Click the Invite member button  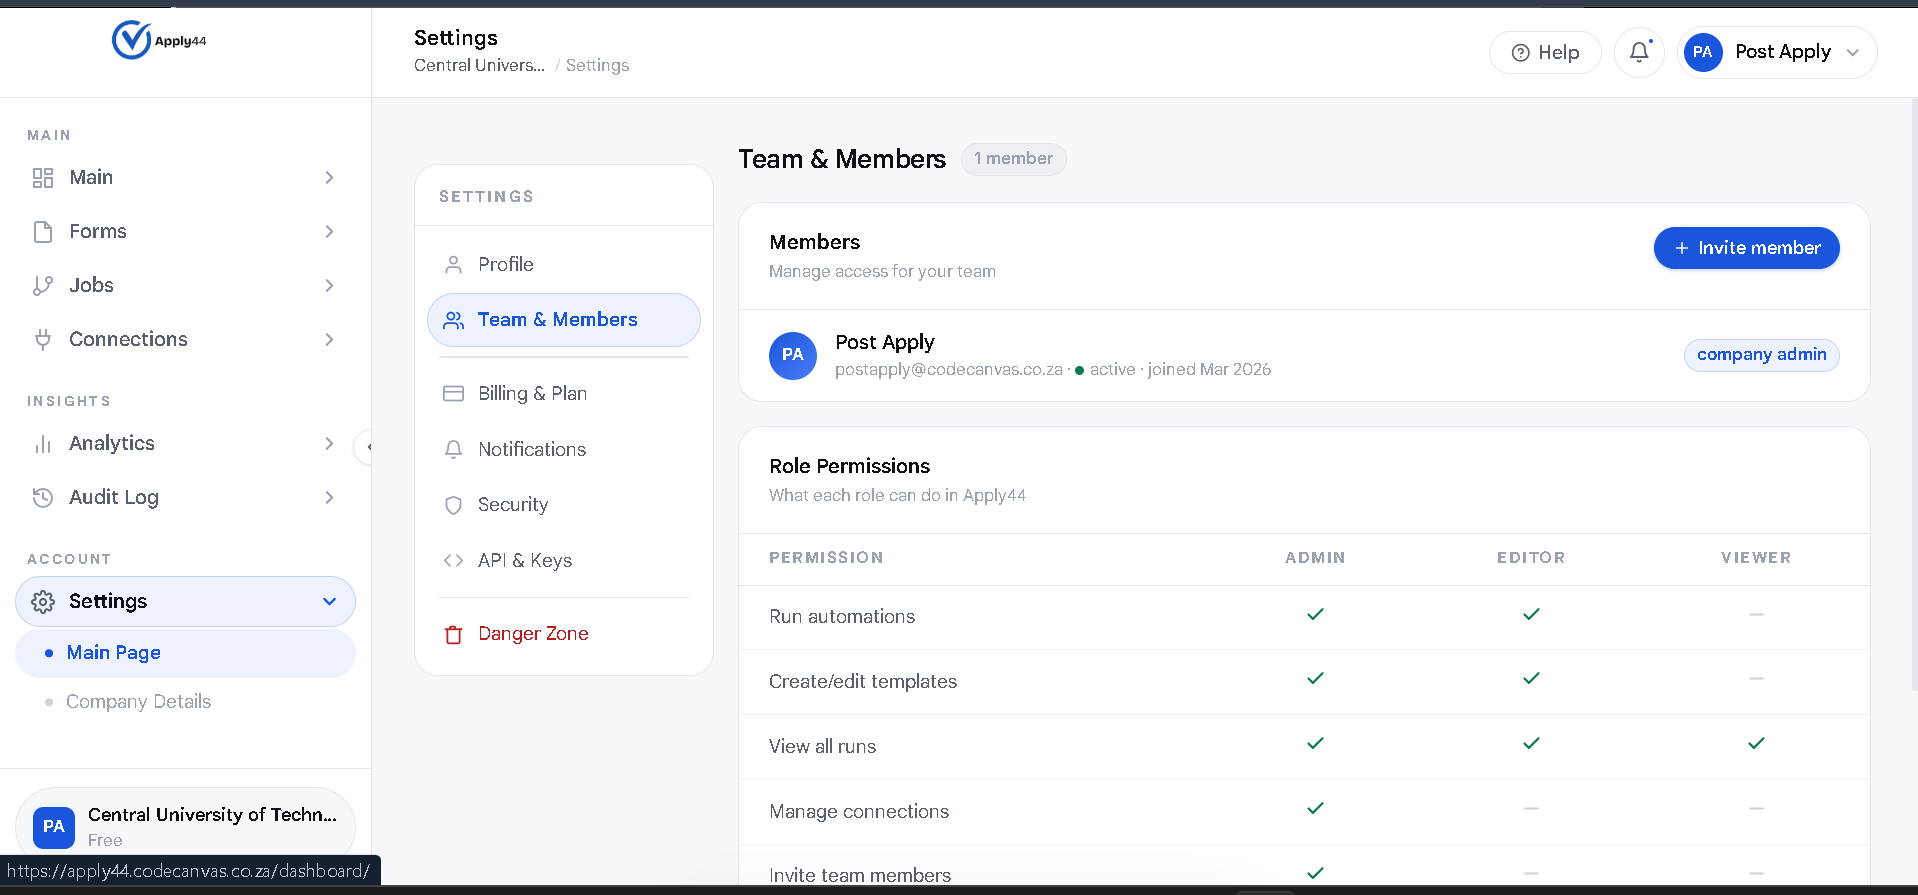point(1746,248)
